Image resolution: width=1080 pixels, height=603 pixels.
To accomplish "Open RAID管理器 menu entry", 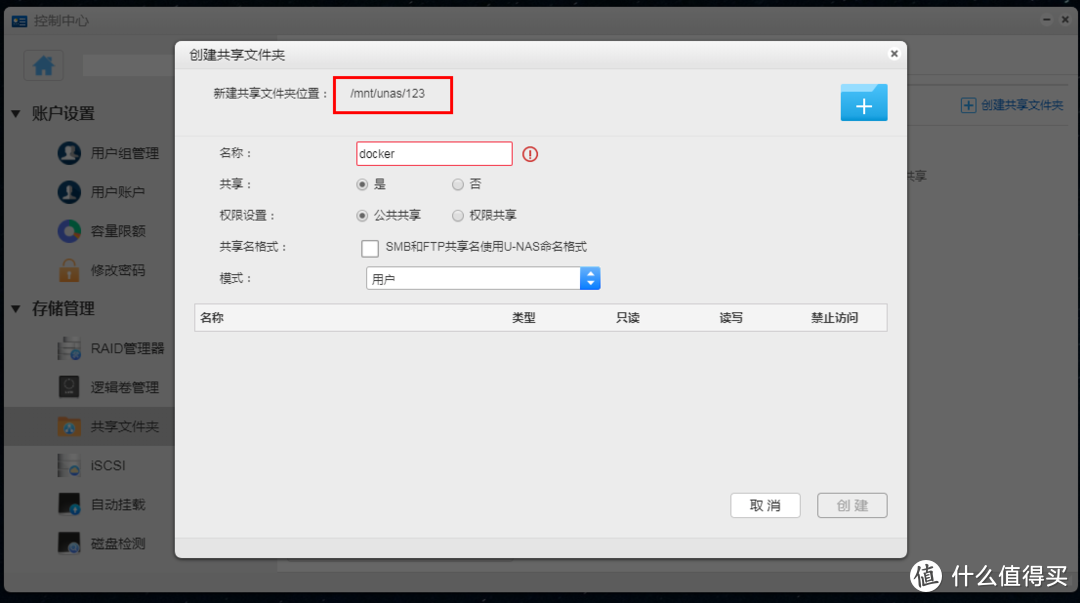I will [x=127, y=348].
